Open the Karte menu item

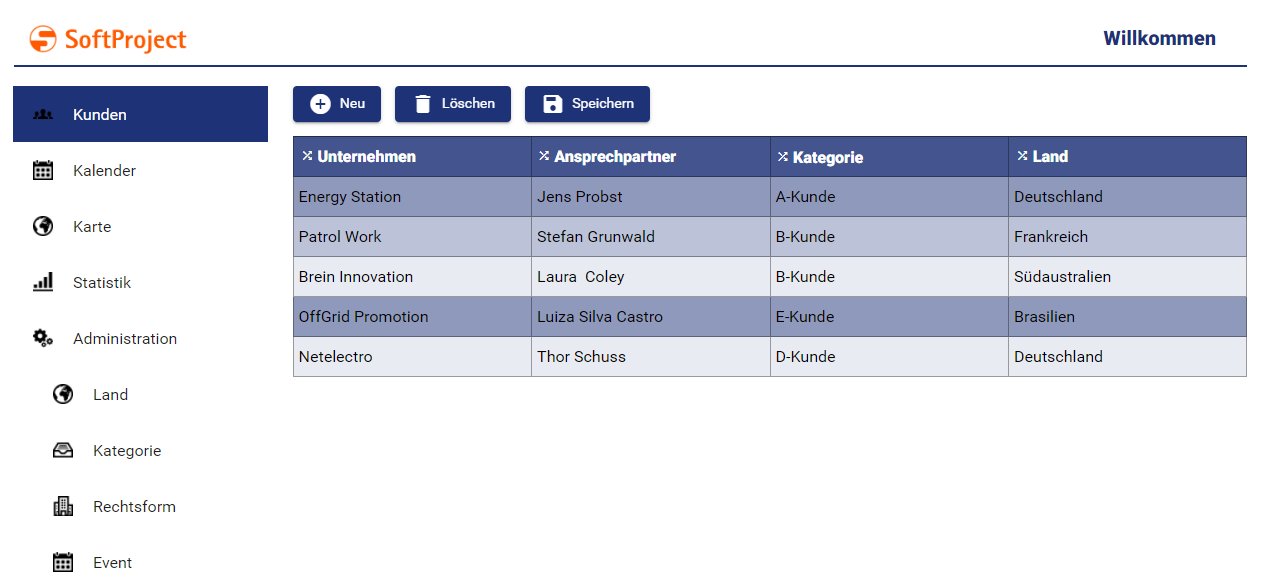(92, 227)
